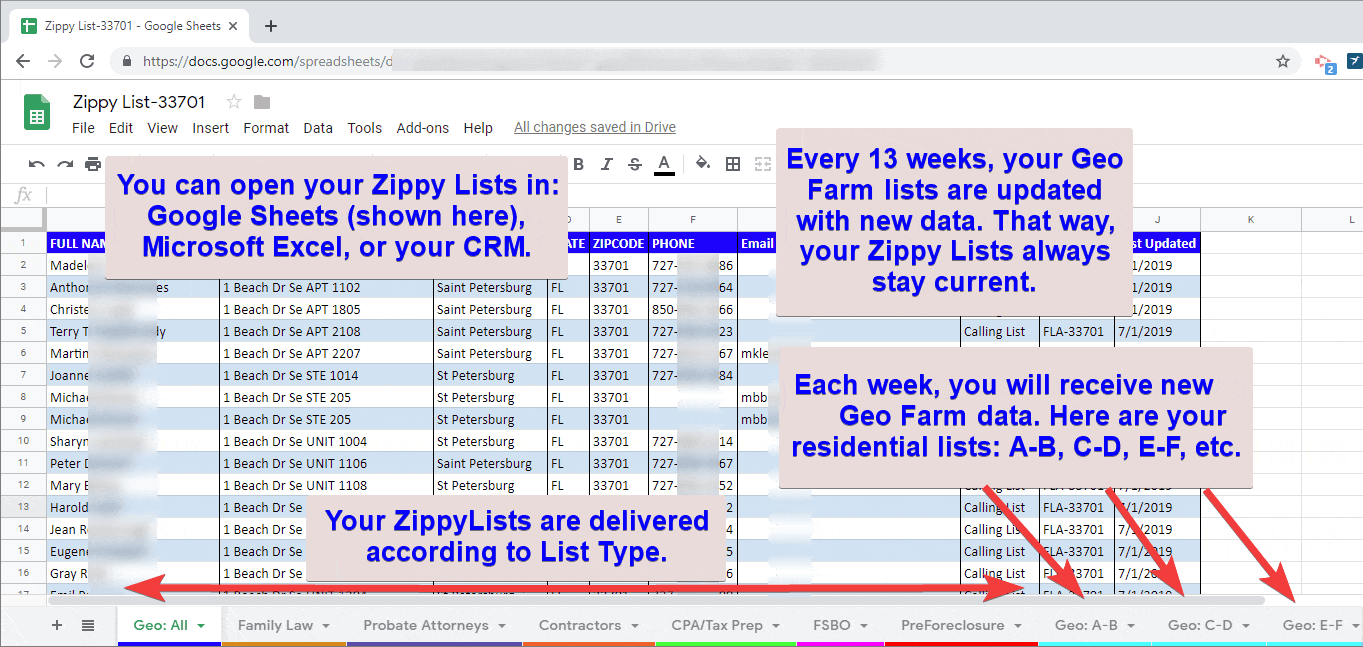Reload the page with the refresh icon

click(x=87, y=61)
